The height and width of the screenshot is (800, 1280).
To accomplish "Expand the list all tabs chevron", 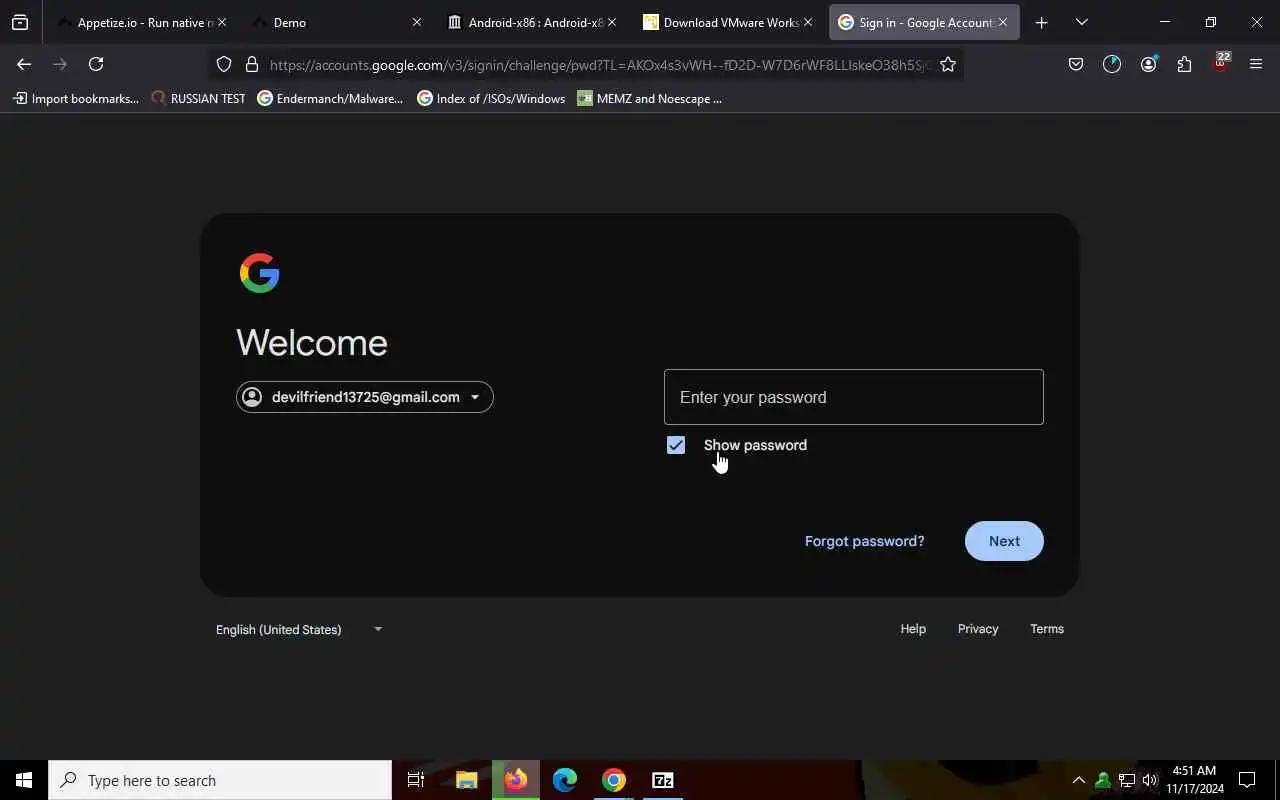I will pos(1081,22).
